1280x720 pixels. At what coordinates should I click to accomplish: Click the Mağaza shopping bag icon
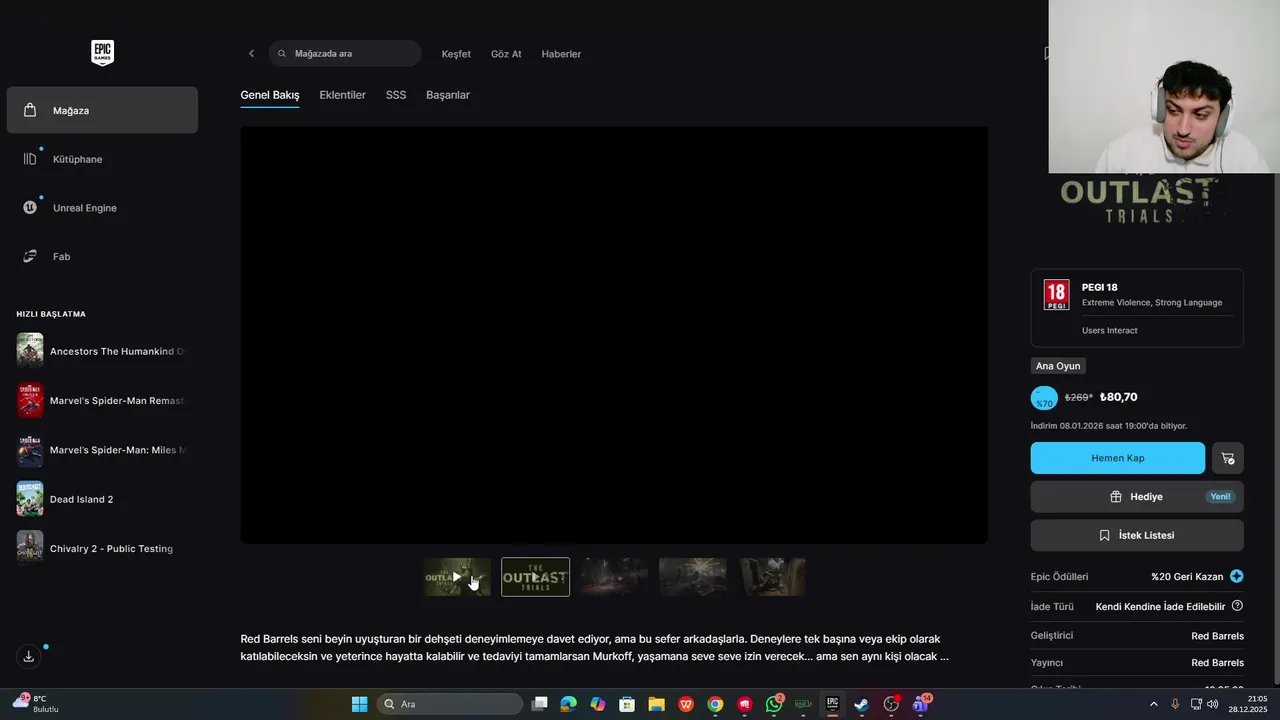coord(30,110)
